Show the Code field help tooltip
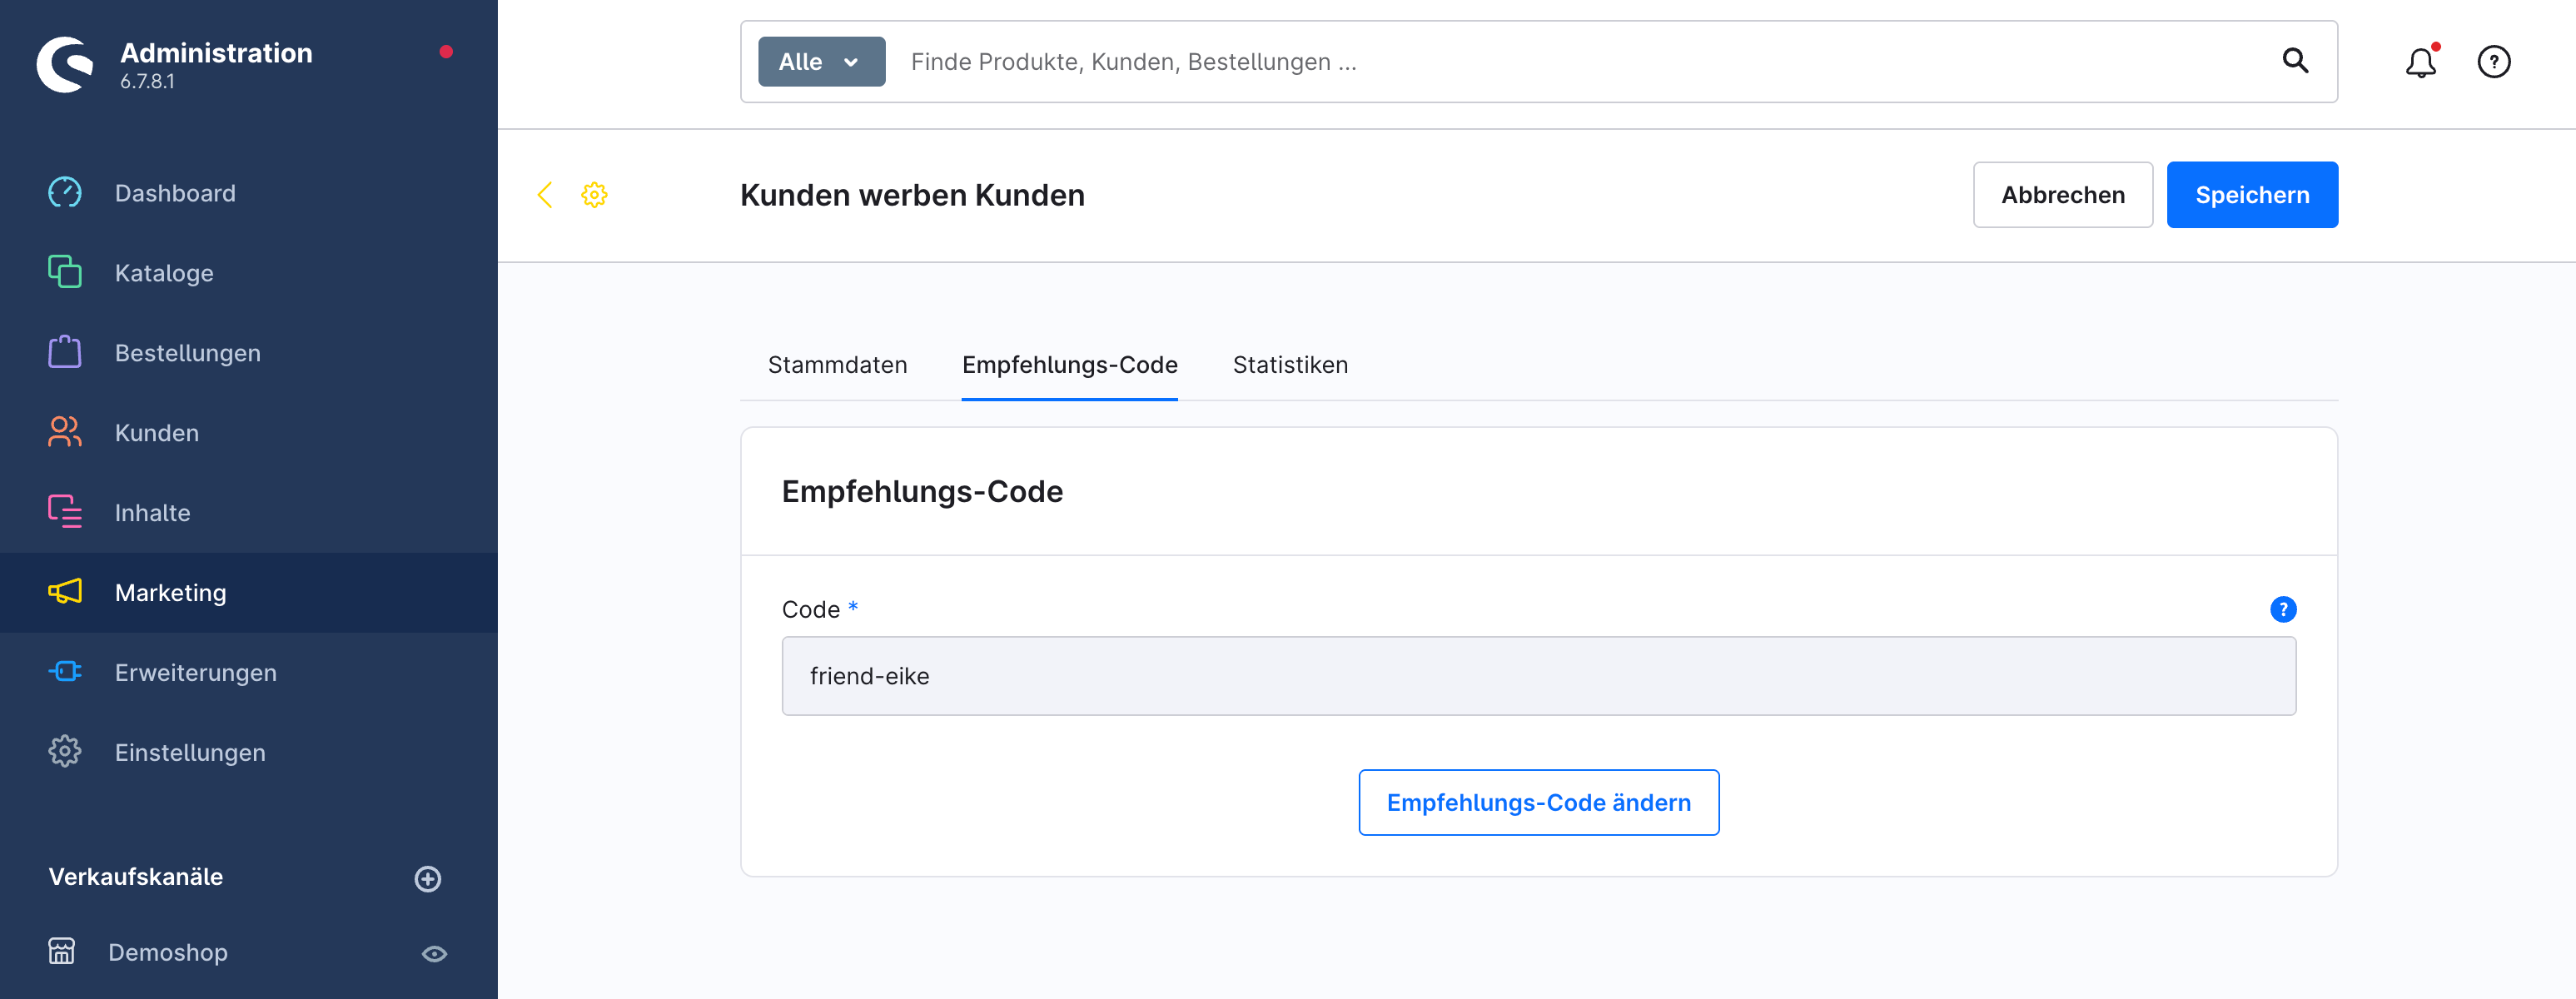Viewport: 2576px width, 999px height. click(x=2282, y=609)
